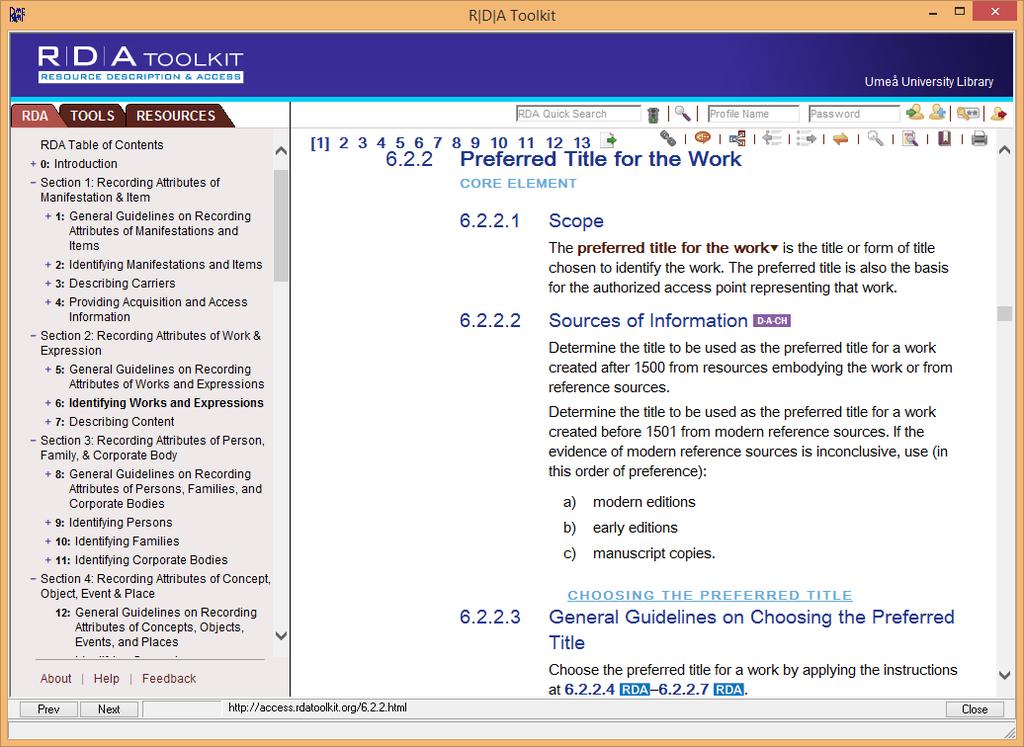1024x747 pixels.
Task: Click the print icon
Action: (x=979, y=138)
